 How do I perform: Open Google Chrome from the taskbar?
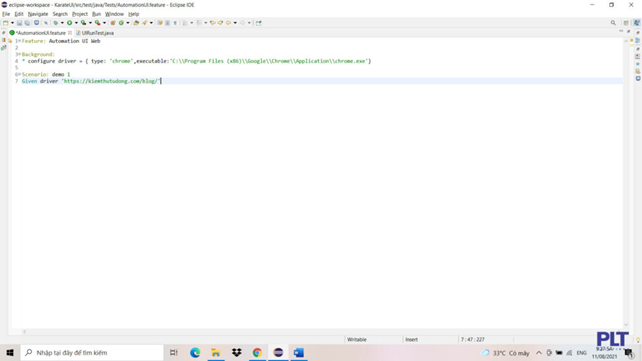pyautogui.click(x=257, y=352)
